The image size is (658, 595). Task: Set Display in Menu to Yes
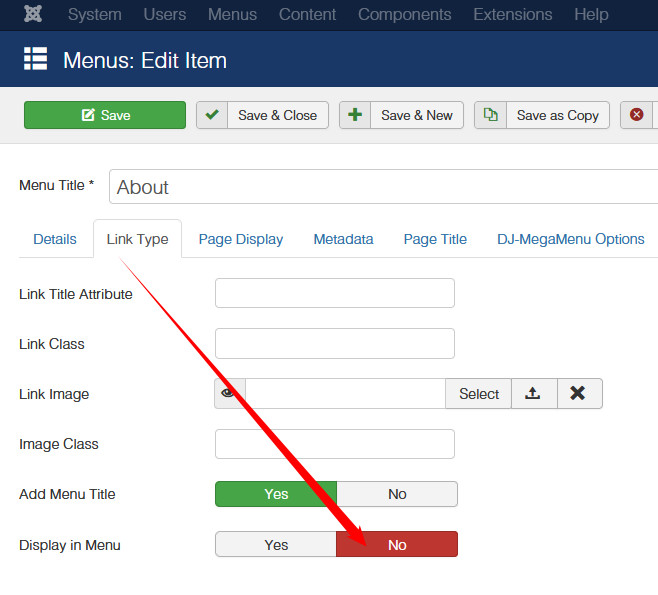[276, 545]
